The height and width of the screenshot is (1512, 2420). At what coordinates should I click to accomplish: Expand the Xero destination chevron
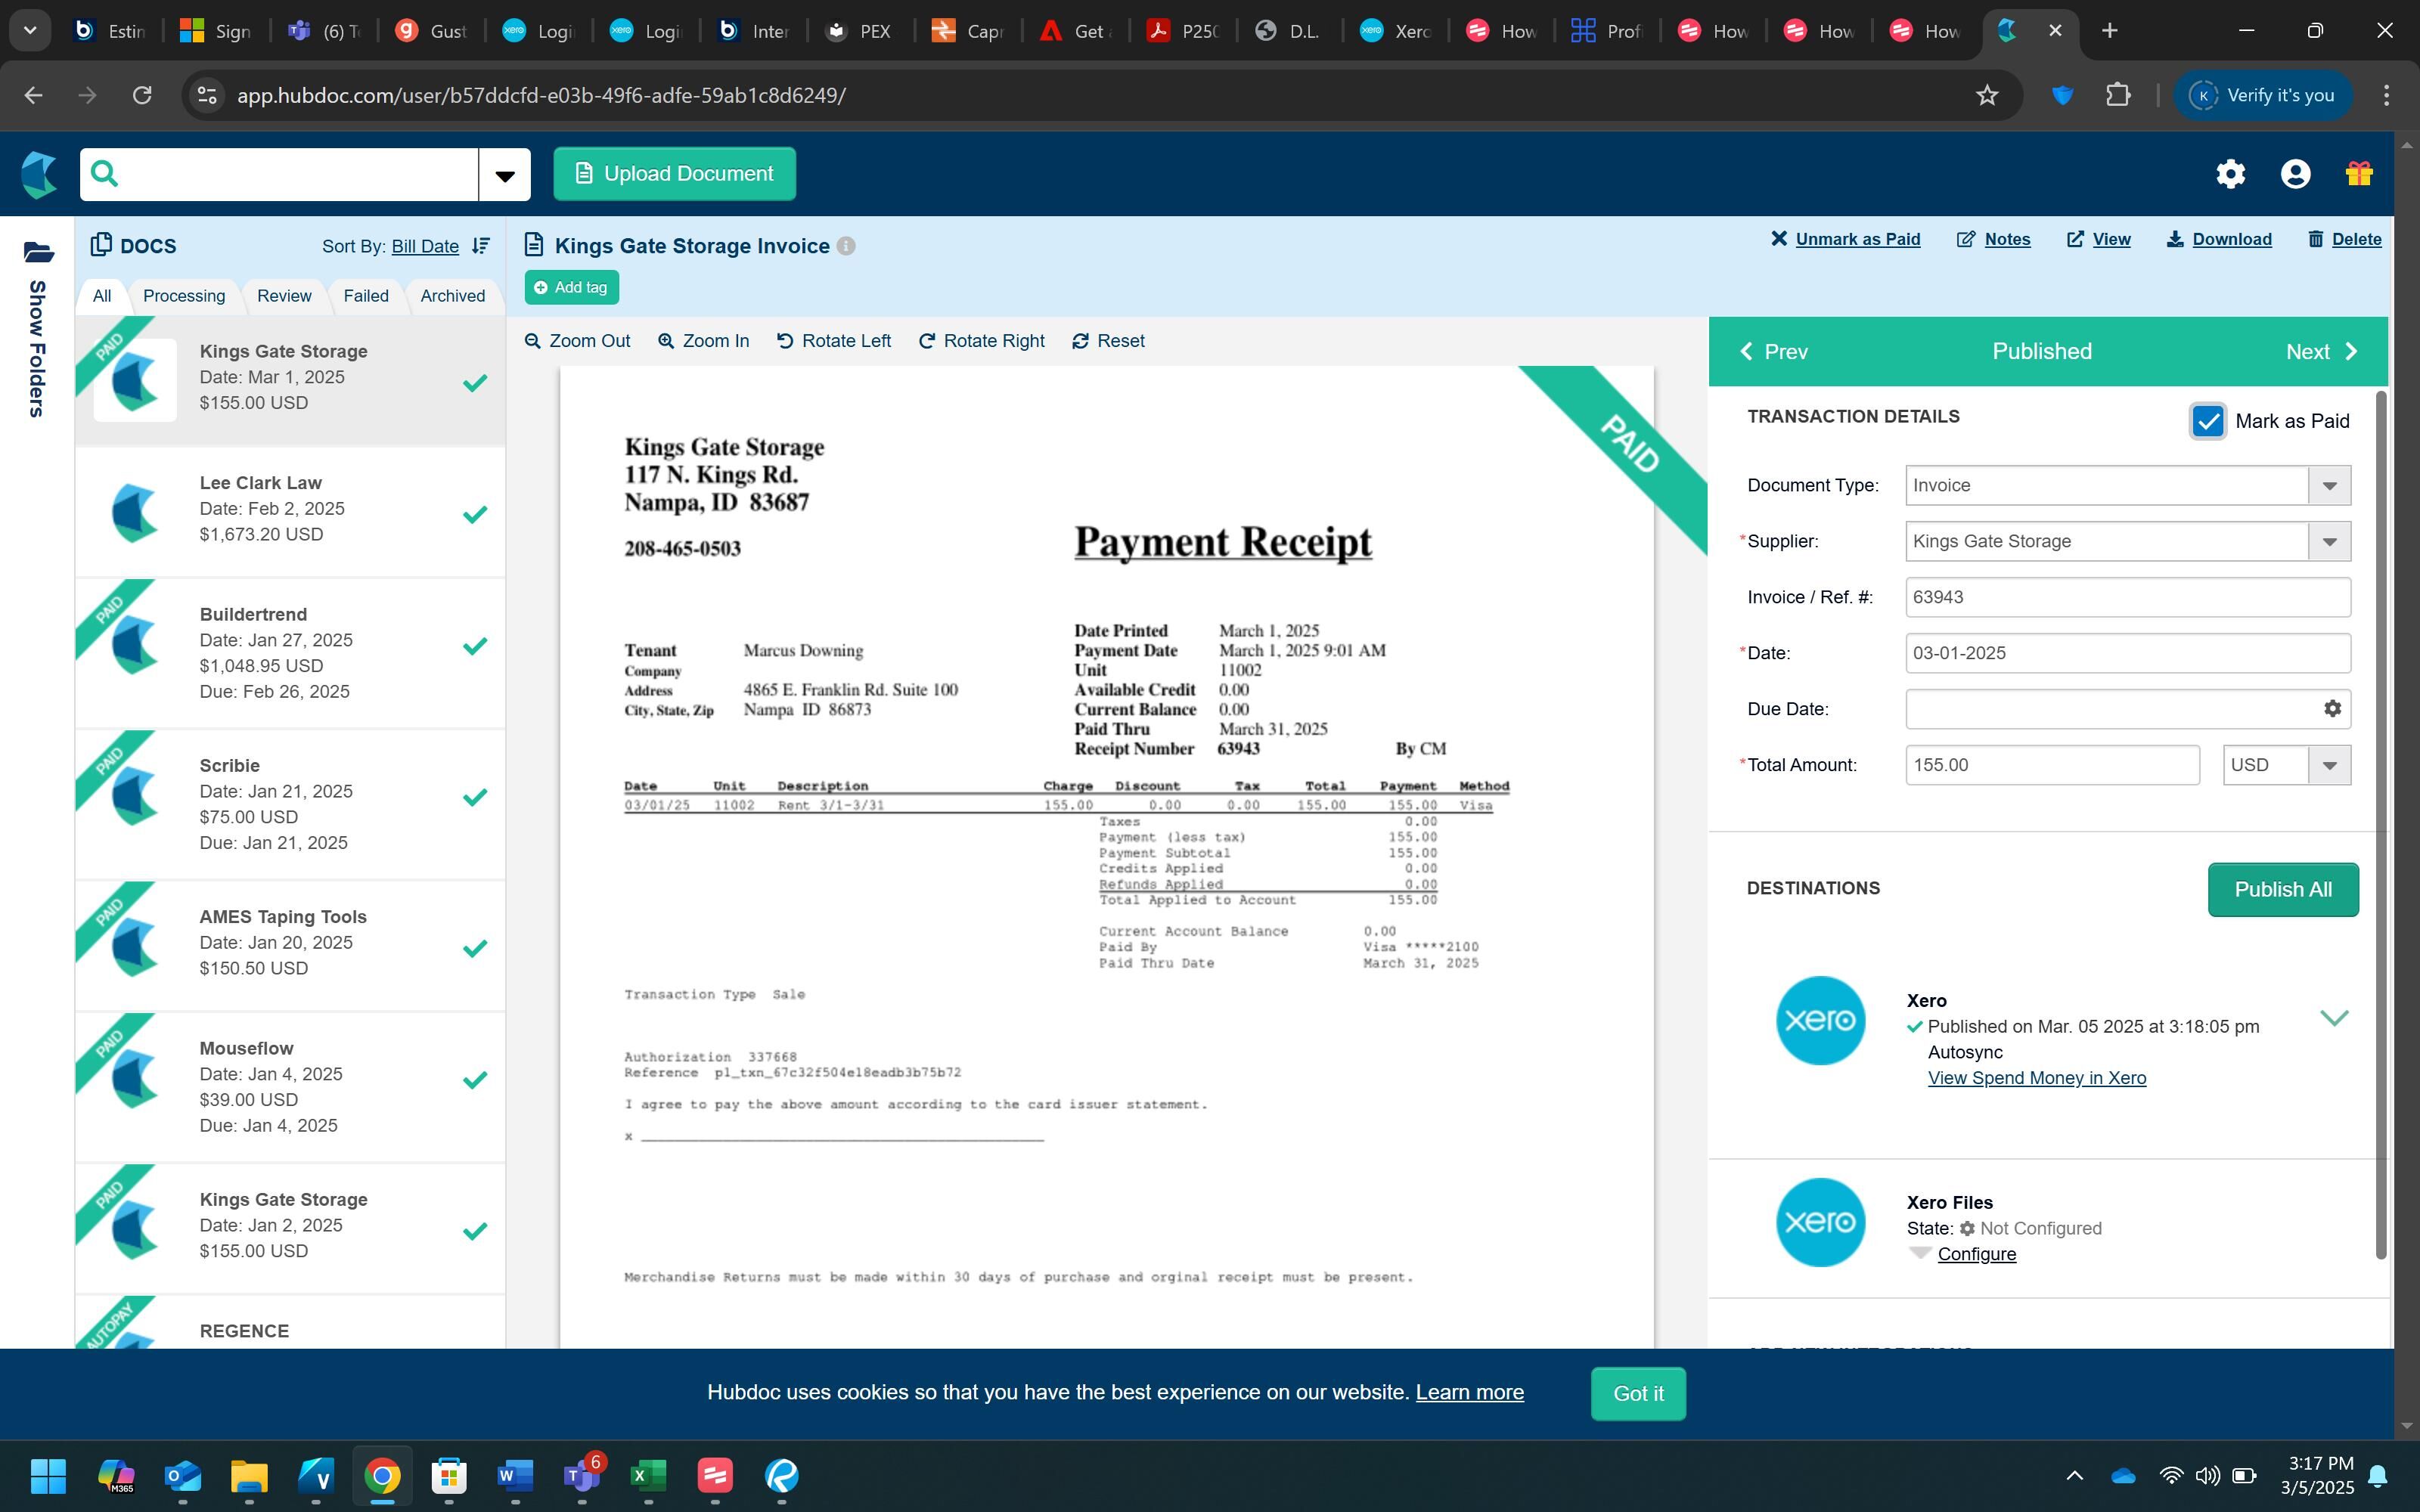2334,1018
